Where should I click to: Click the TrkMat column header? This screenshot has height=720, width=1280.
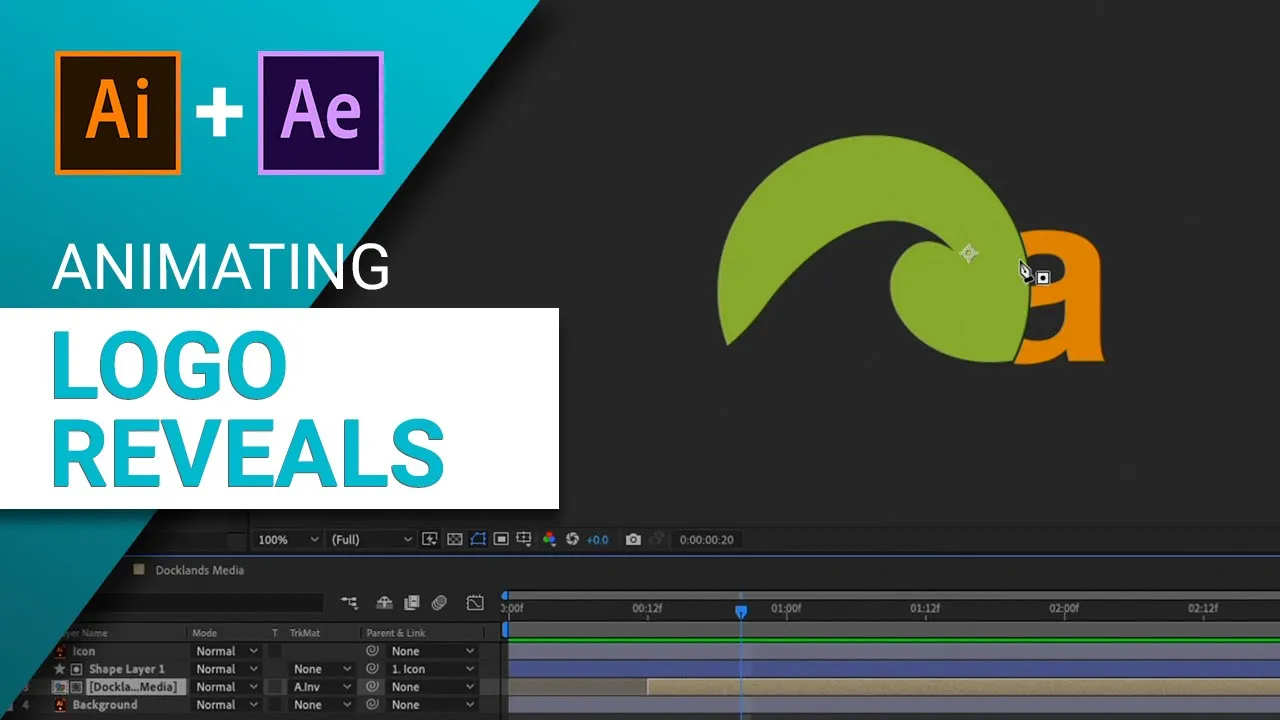(x=304, y=633)
